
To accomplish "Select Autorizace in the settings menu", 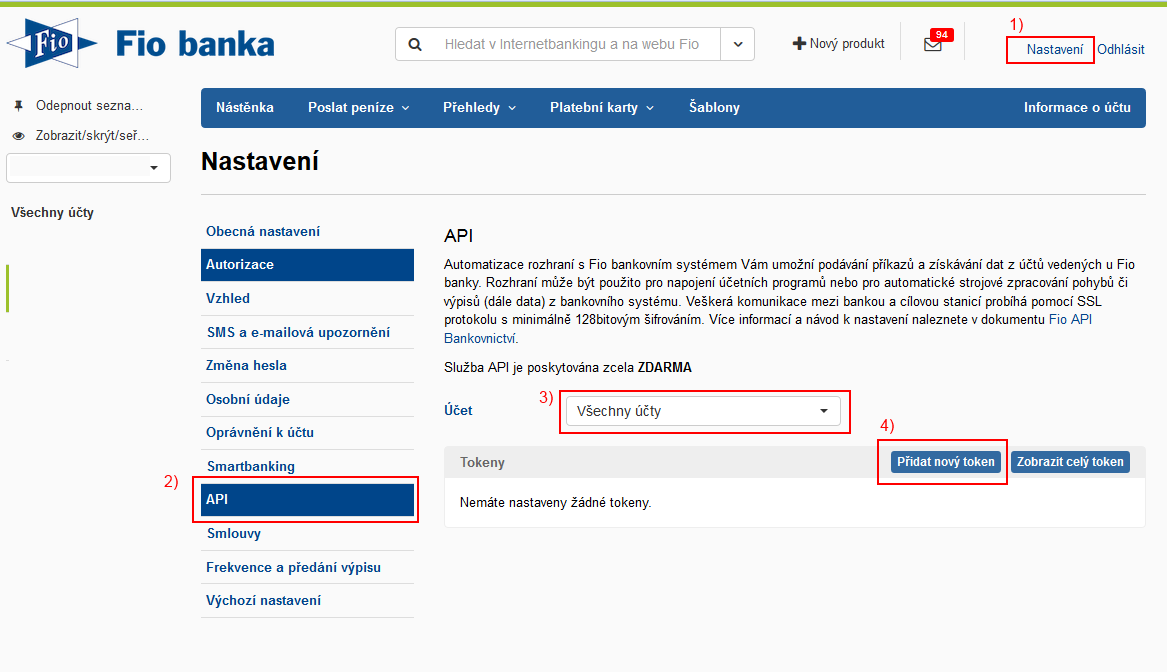I will pyautogui.click(x=307, y=265).
